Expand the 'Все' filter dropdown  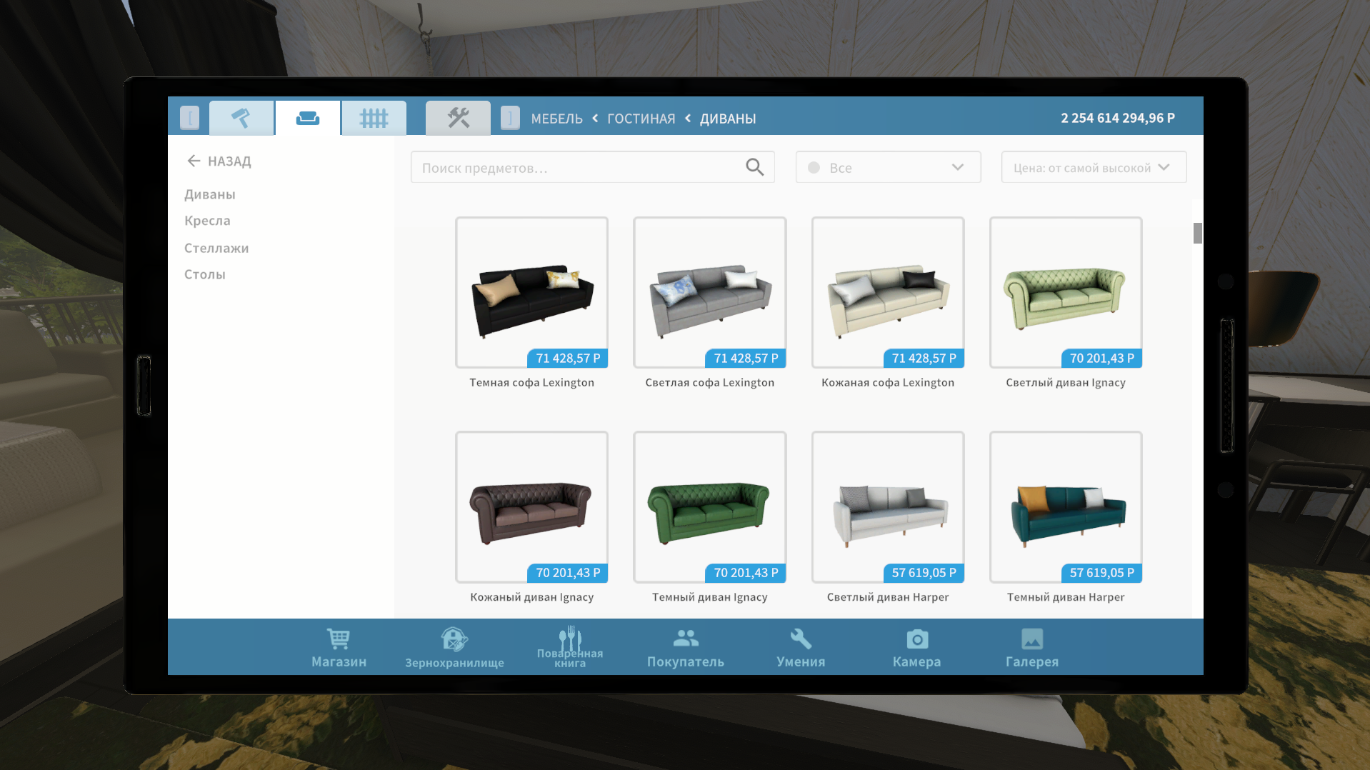coord(887,168)
